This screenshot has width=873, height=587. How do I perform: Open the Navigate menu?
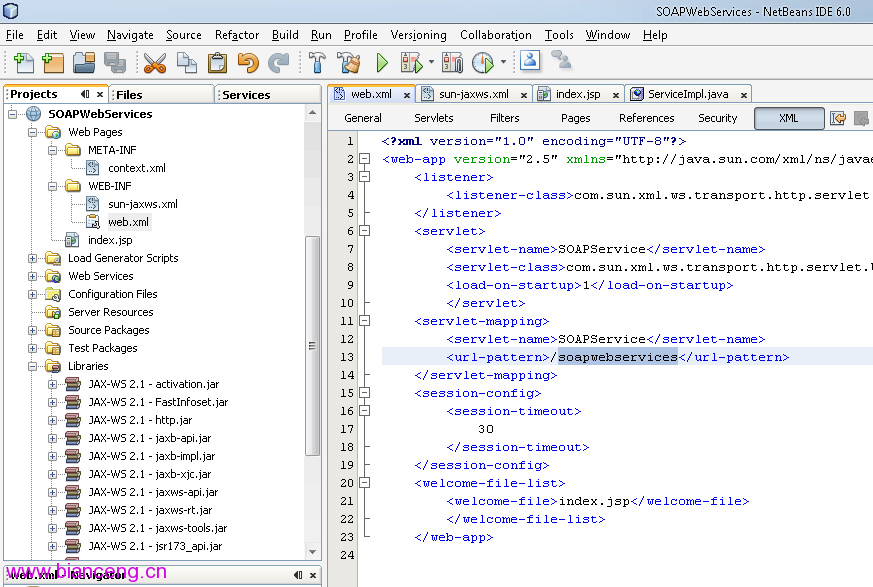tap(130, 35)
